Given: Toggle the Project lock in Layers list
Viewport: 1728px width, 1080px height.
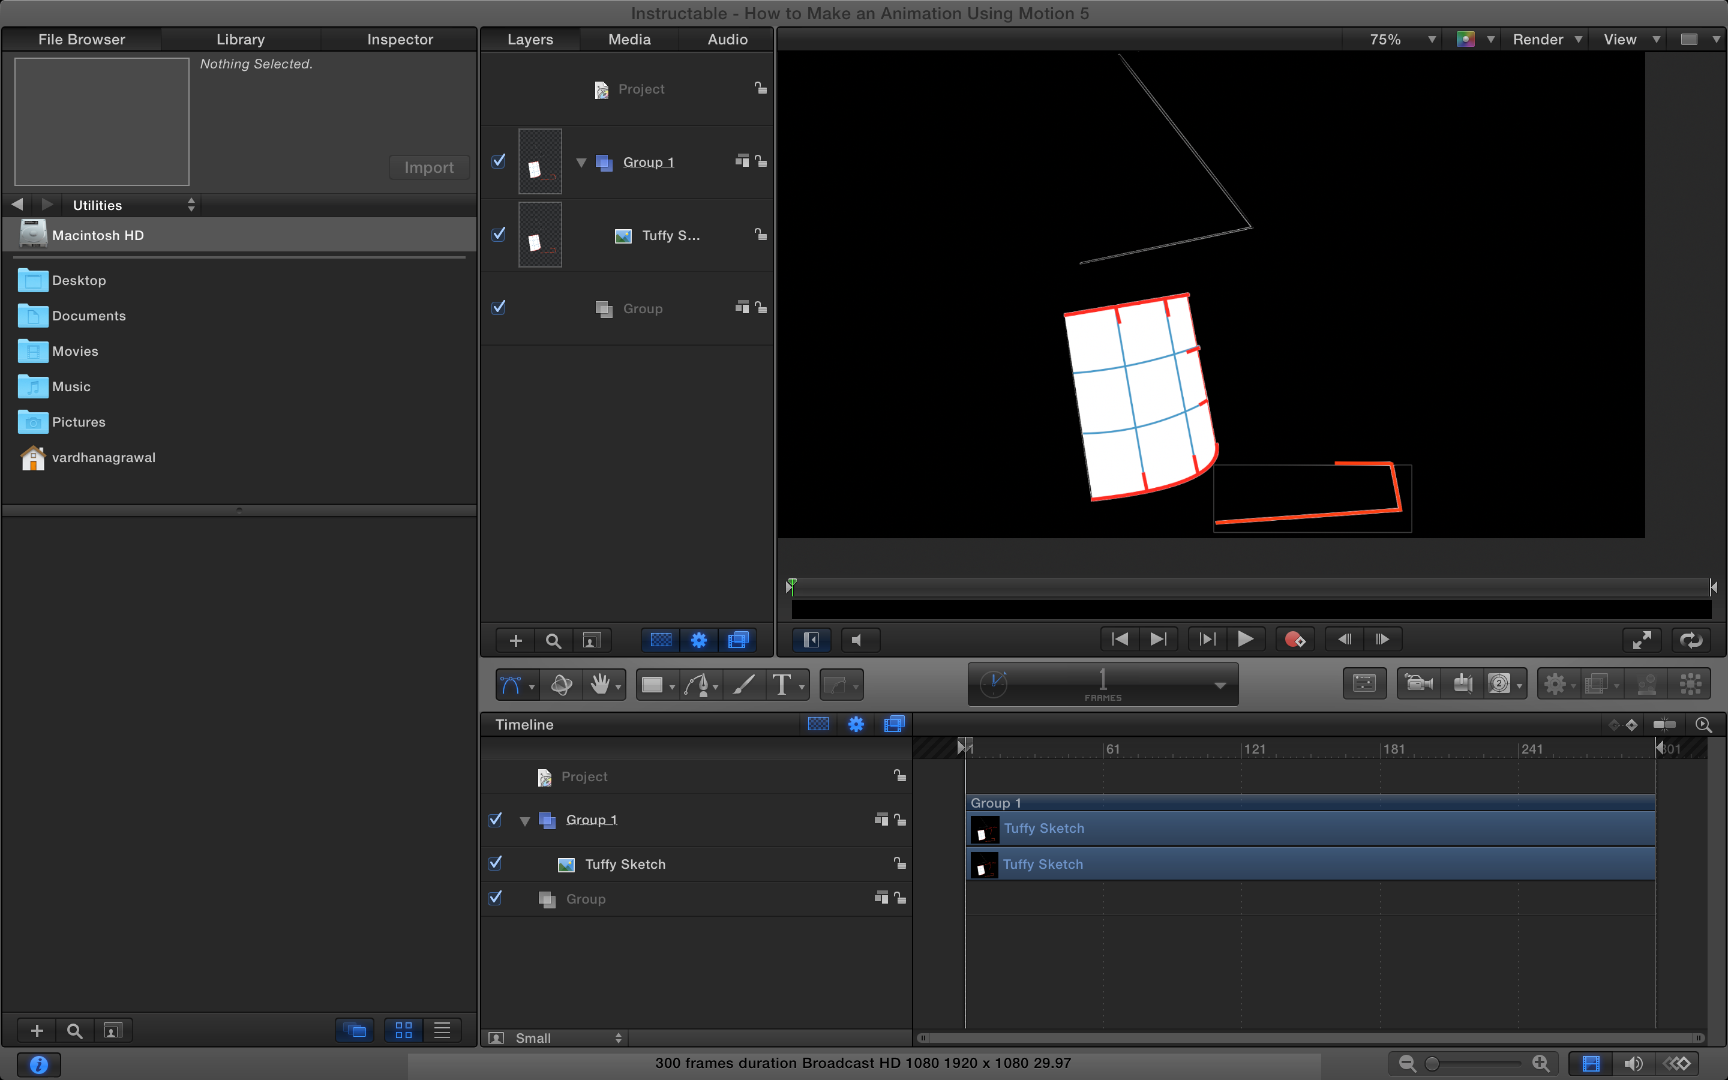Looking at the screenshot, I should (x=761, y=88).
